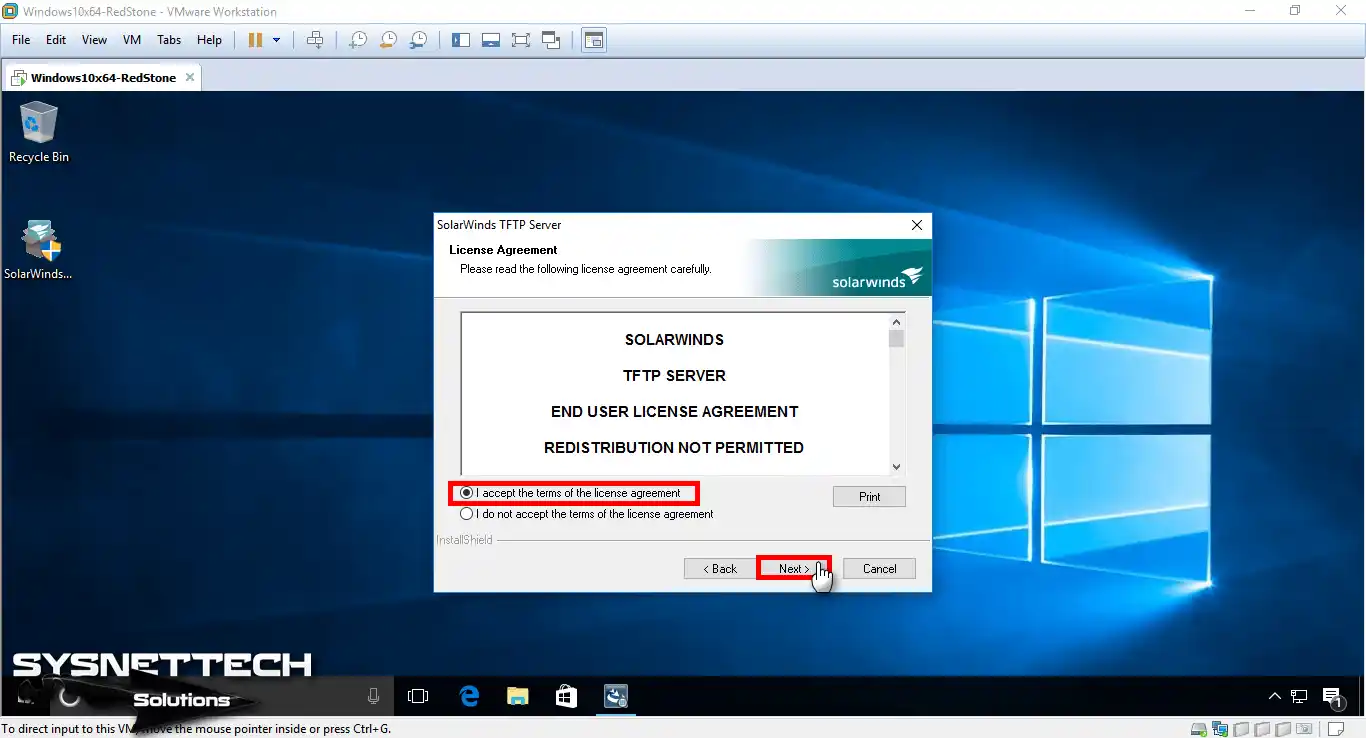Screen dimensions: 1366x738
Task: Click the Send Ctrl+Alt+Del toolbar icon
Action: pos(315,40)
